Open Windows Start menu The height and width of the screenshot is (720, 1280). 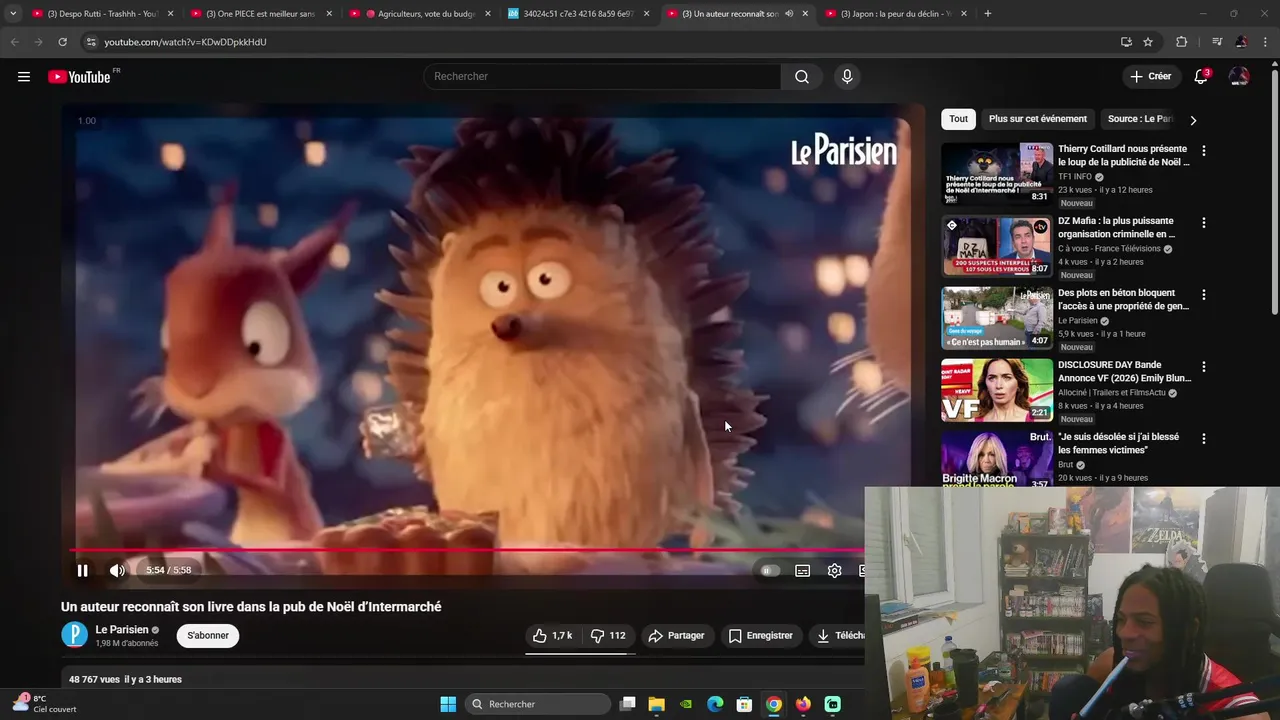[448, 704]
